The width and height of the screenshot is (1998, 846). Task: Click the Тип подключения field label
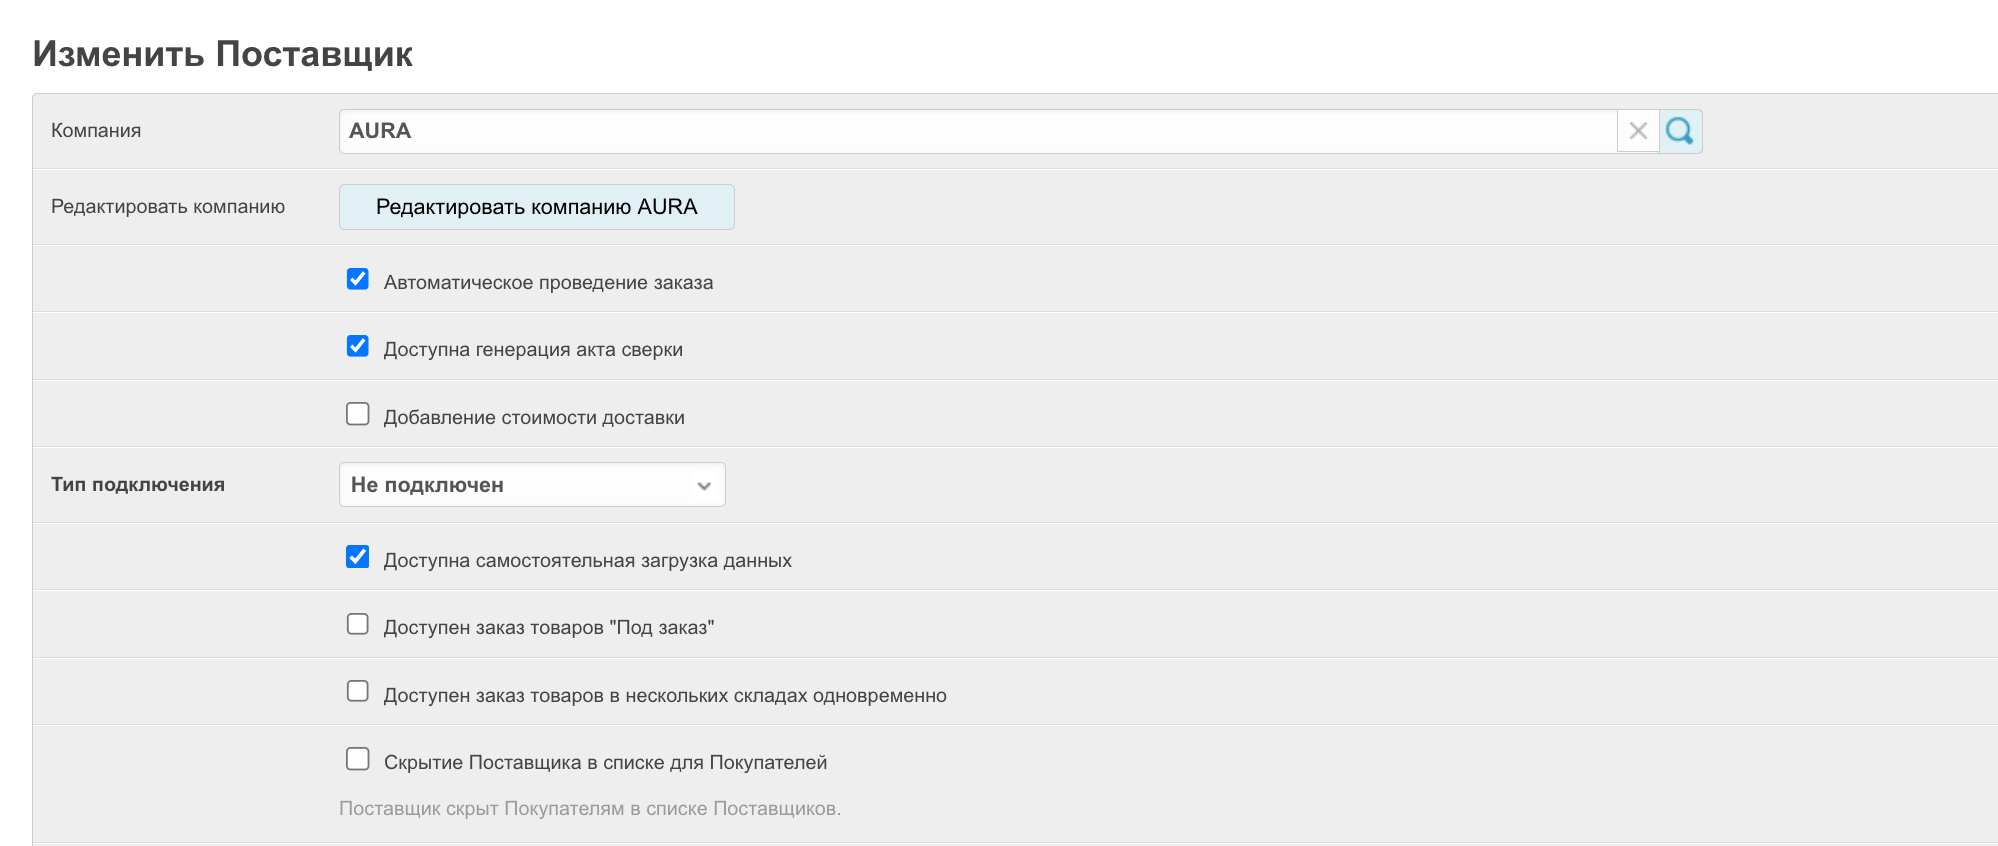pos(138,485)
